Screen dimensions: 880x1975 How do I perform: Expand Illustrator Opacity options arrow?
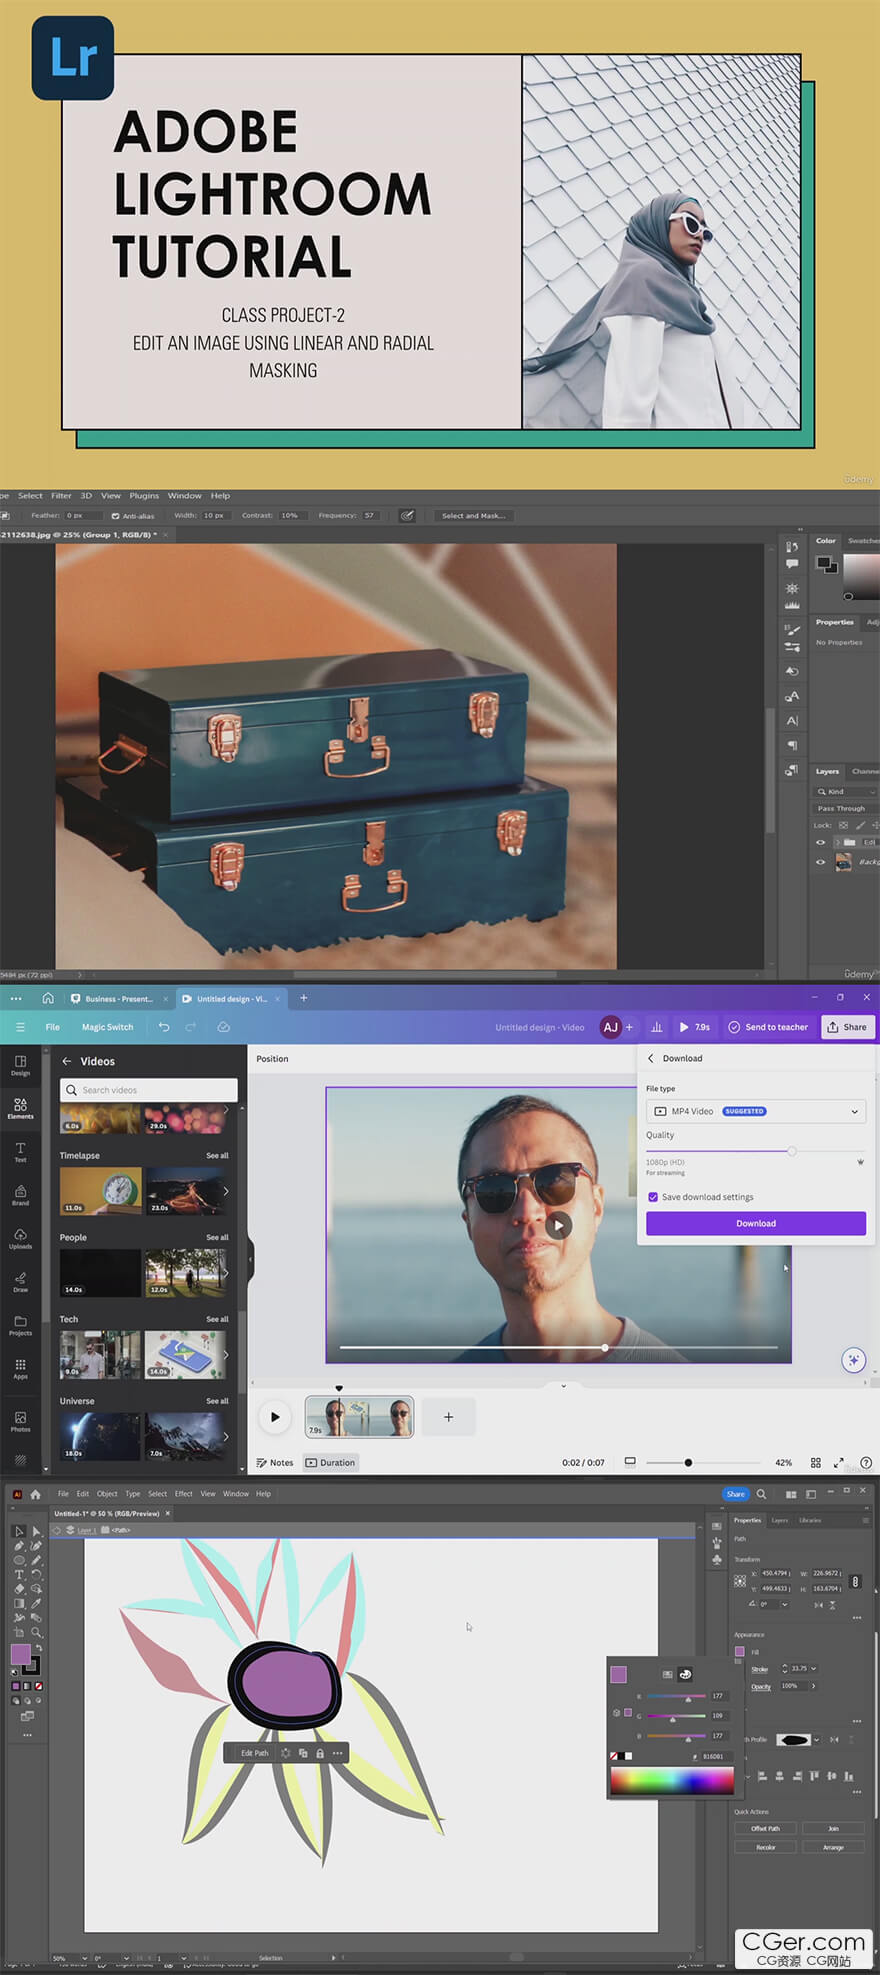[814, 1686]
